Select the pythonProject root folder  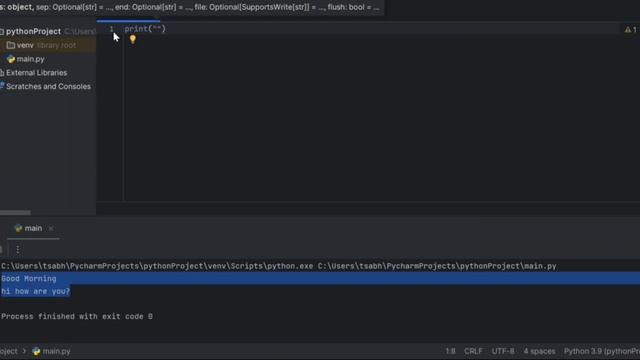click(33, 31)
